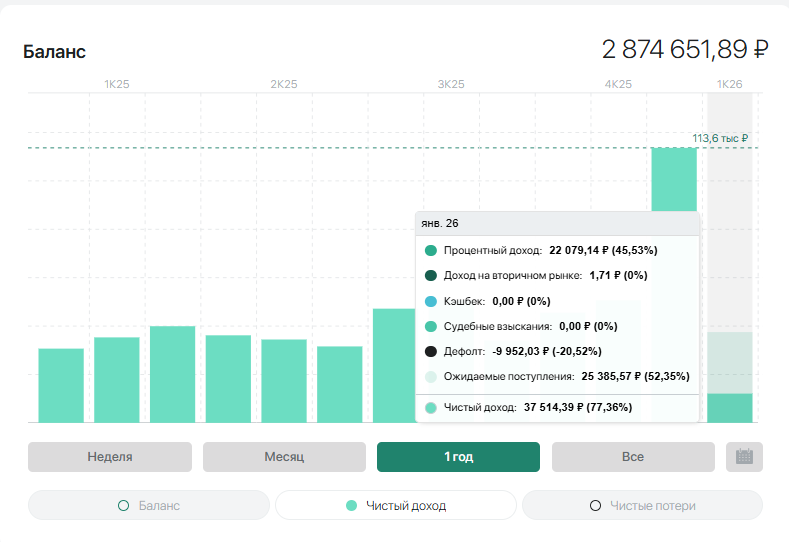789x542 pixels.
Task: Select the Неделя period button
Action: pyautogui.click(x=110, y=456)
